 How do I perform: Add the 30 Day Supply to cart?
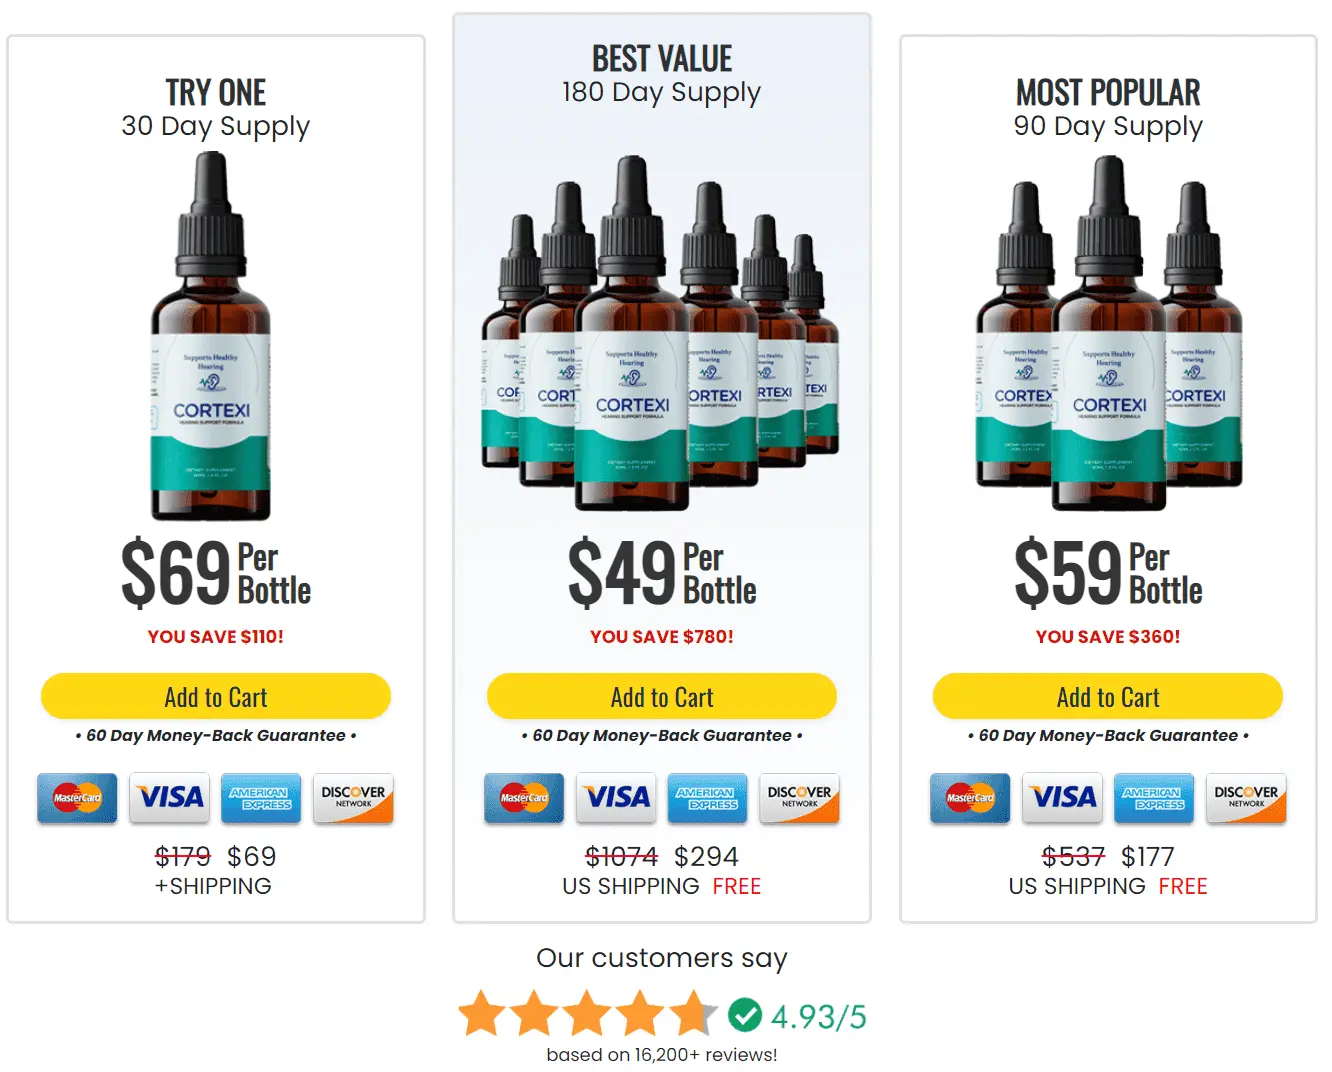pos(216,696)
